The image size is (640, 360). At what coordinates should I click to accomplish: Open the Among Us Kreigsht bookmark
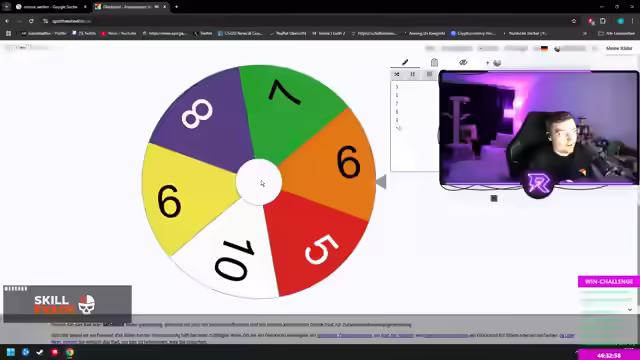click(x=424, y=33)
